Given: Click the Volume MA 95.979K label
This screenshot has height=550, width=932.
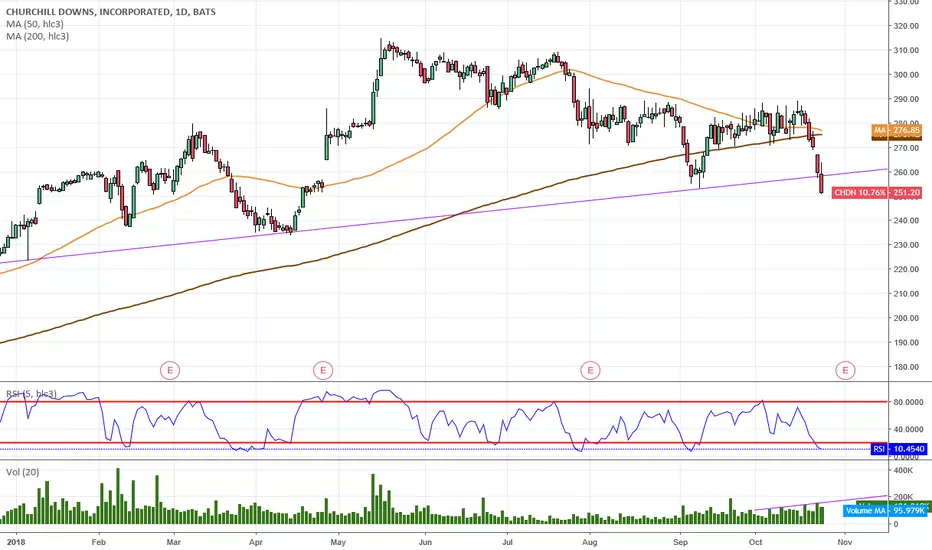Looking at the screenshot, I should 885,511.
